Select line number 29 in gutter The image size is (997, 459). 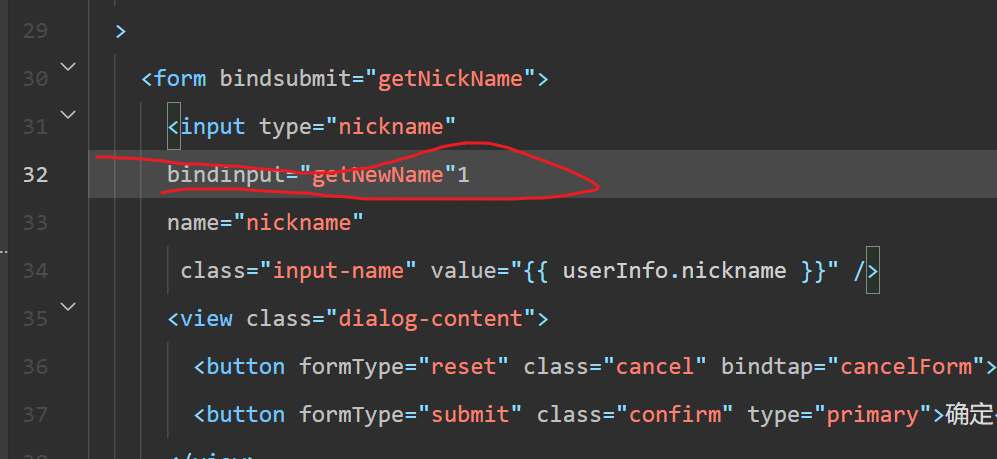35,31
